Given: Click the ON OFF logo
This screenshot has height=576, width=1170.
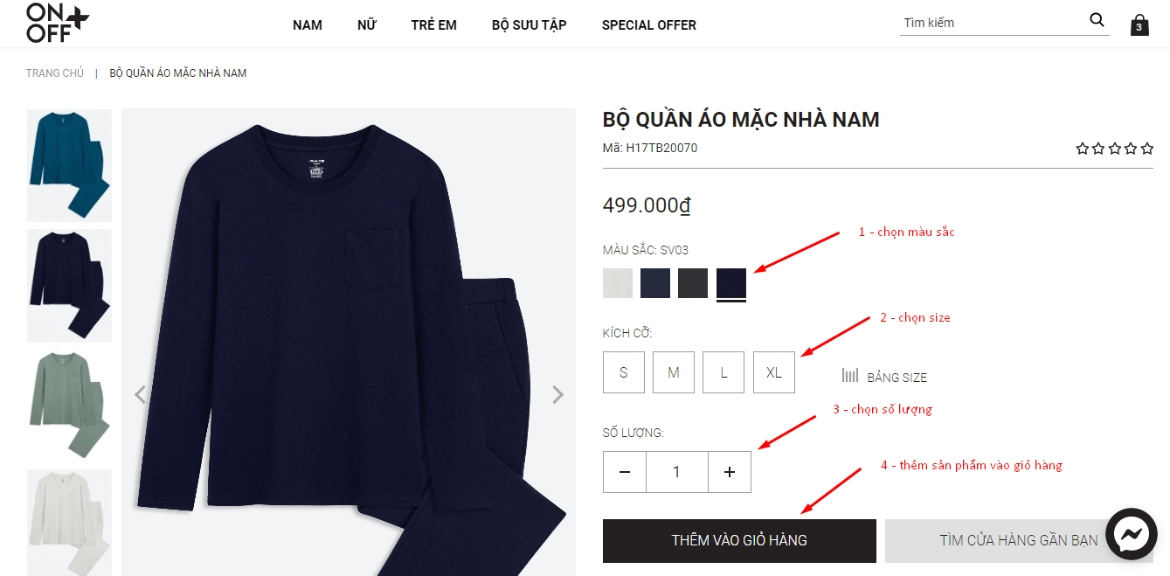Looking at the screenshot, I should [57, 22].
